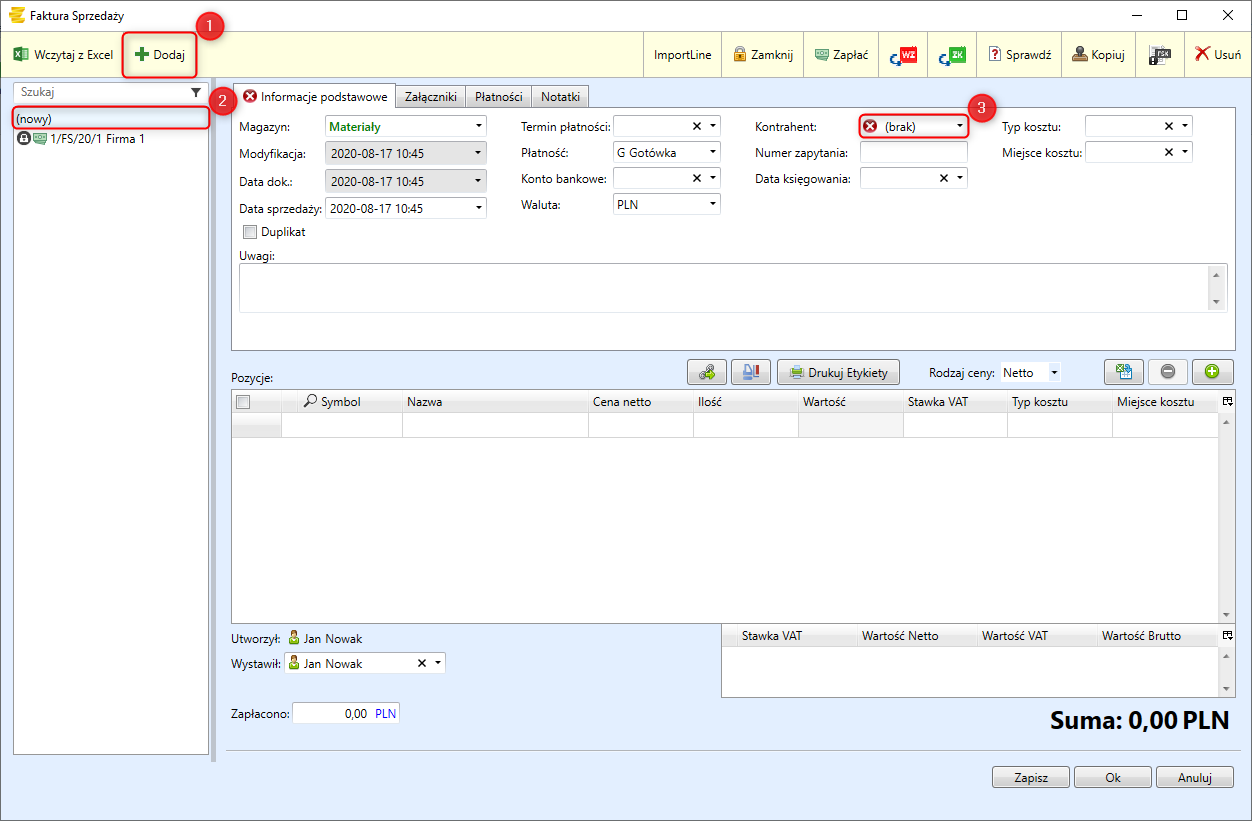The width and height of the screenshot is (1252, 821).
Task: Expand the Płatność G Gotówka dropdown
Action: click(x=712, y=153)
